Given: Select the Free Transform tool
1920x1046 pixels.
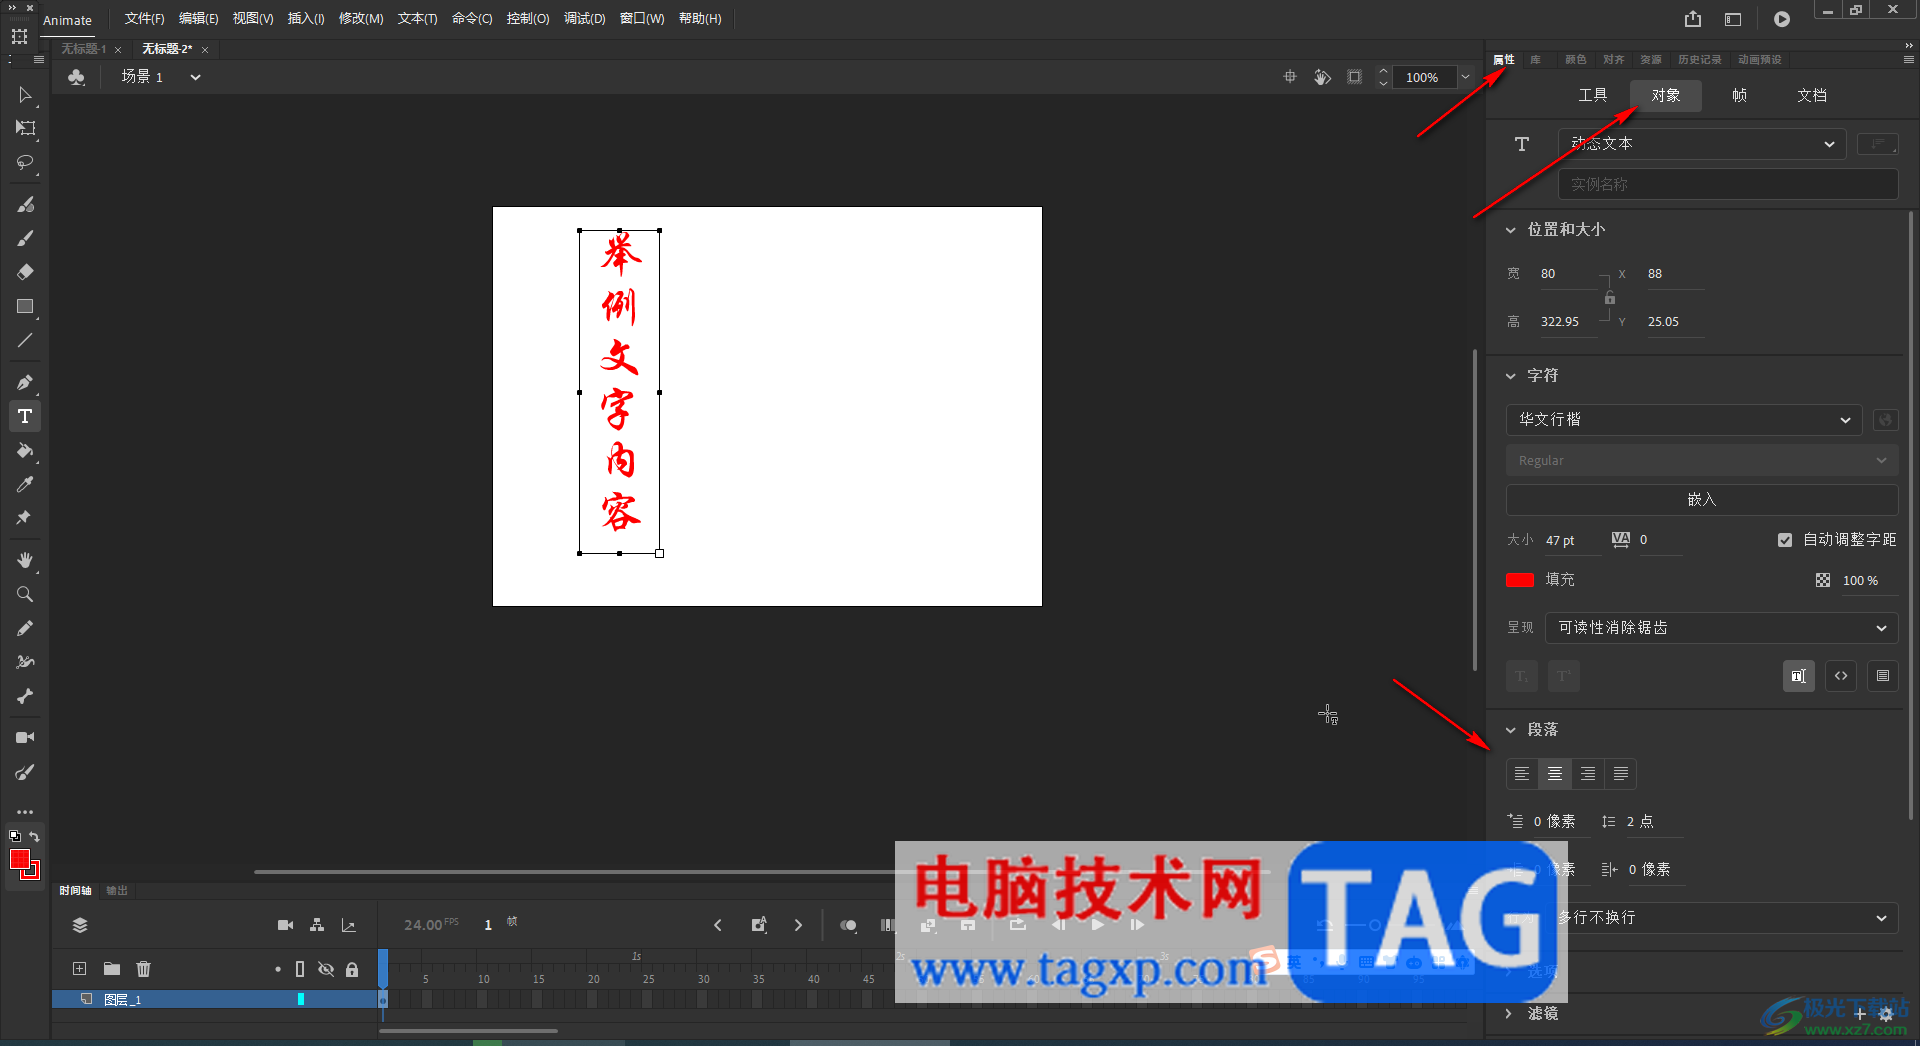Looking at the screenshot, I should coord(25,128).
